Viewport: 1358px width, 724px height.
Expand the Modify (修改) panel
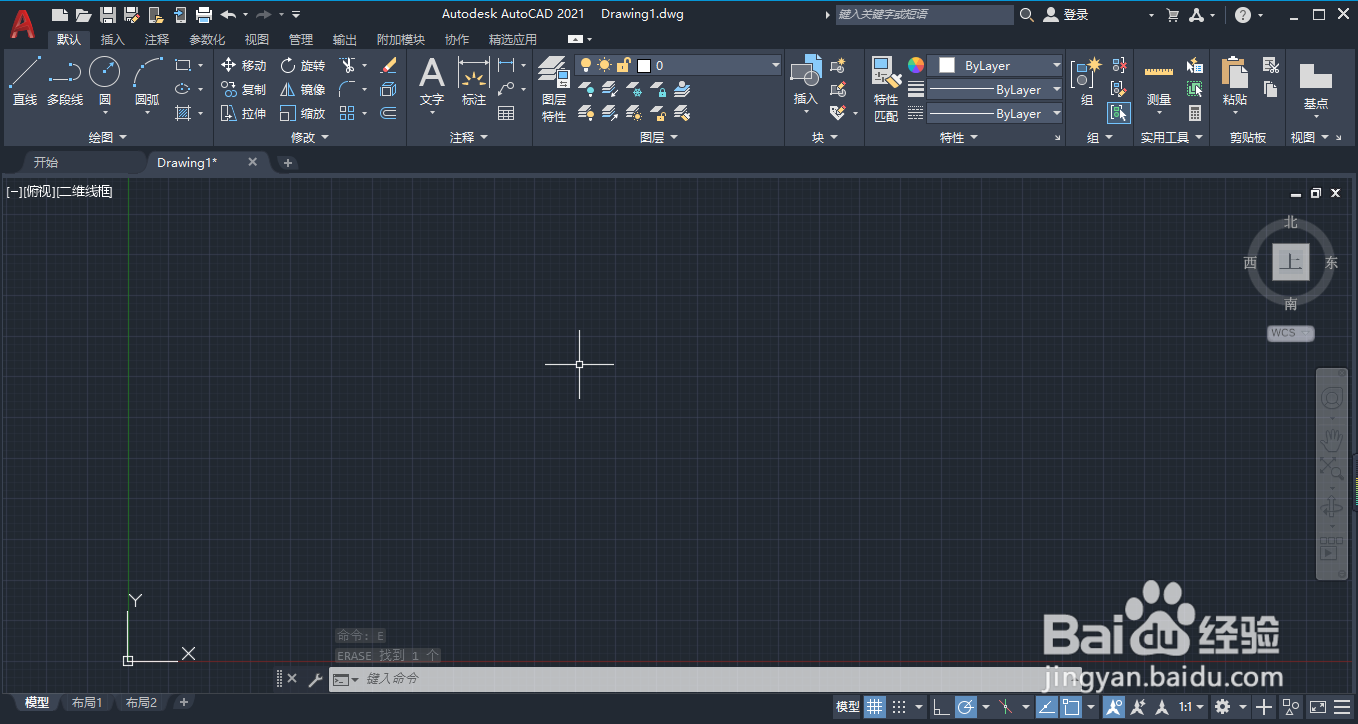[x=310, y=137]
